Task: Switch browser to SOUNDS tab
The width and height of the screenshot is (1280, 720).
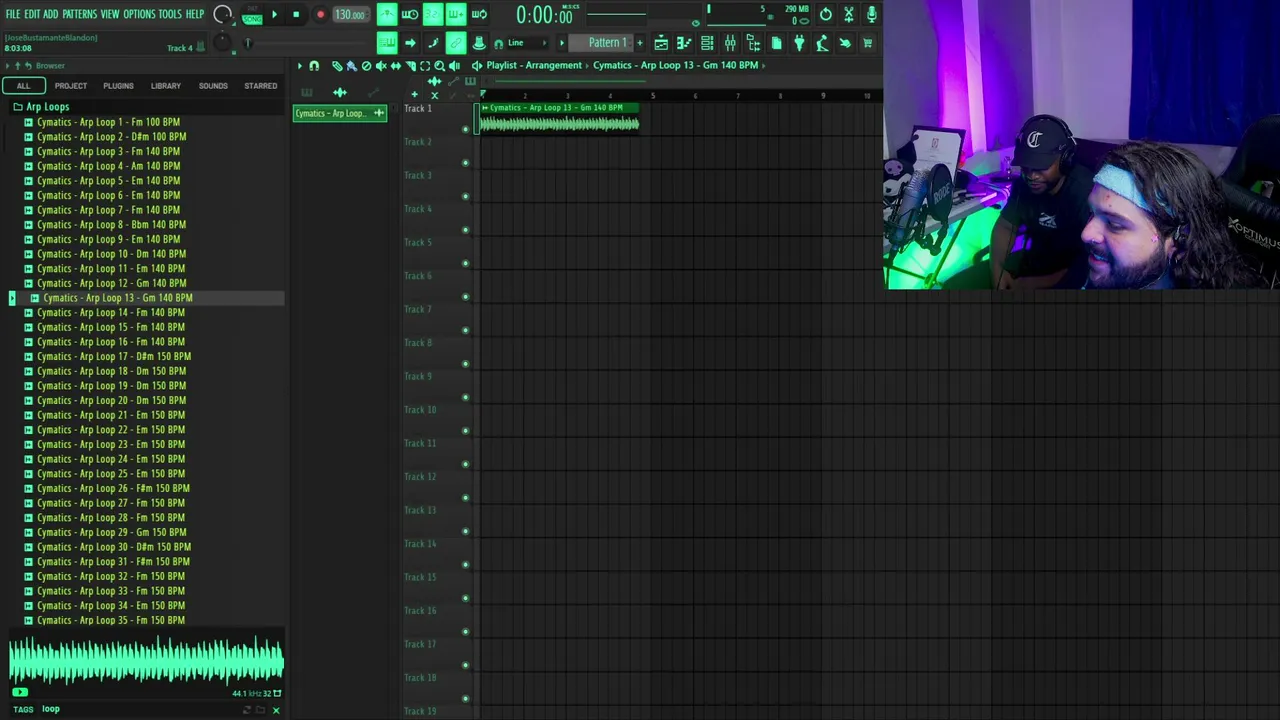Action: point(213,86)
